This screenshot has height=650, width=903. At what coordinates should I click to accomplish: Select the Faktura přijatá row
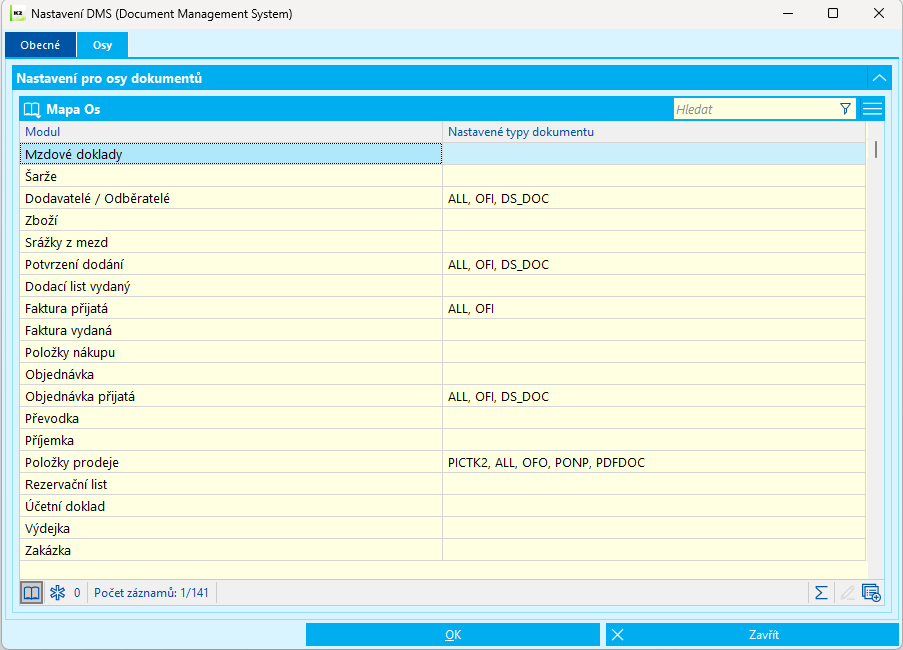[x=442, y=308]
